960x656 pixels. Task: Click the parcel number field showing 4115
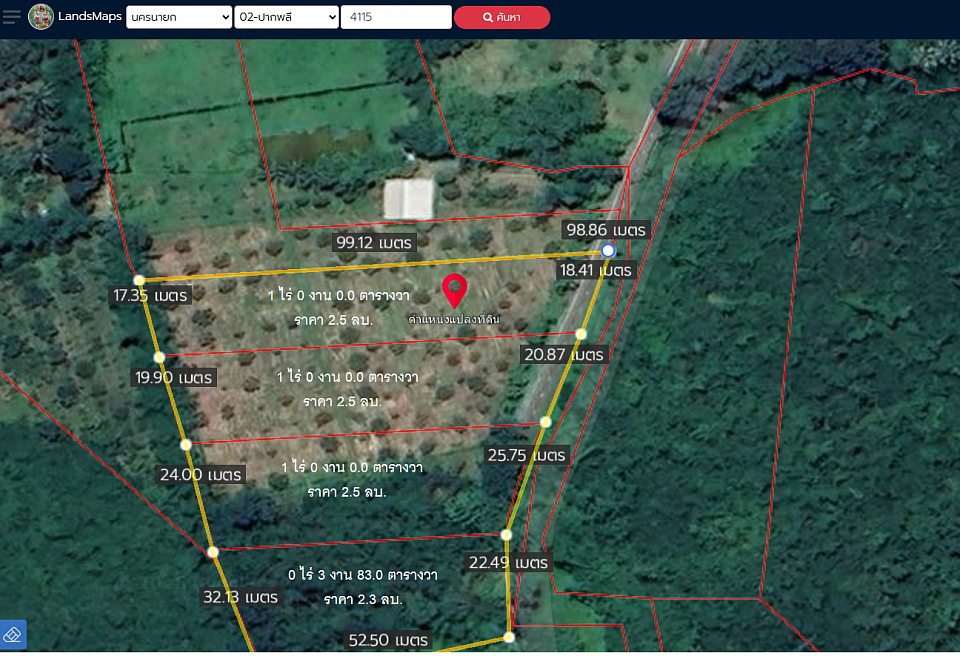395,17
